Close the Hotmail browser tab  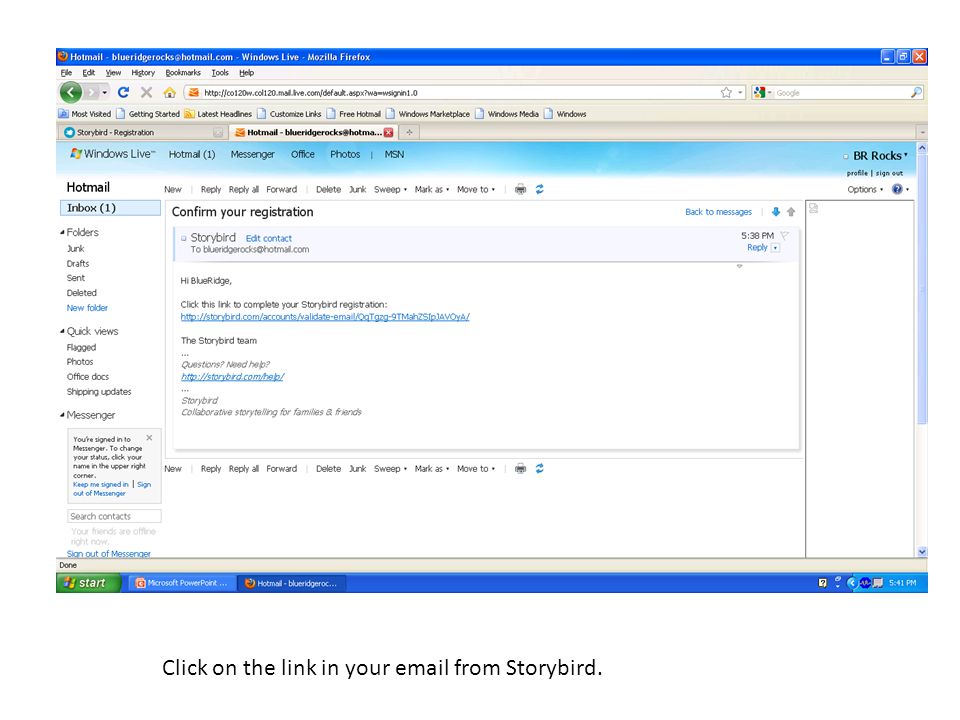(388, 132)
